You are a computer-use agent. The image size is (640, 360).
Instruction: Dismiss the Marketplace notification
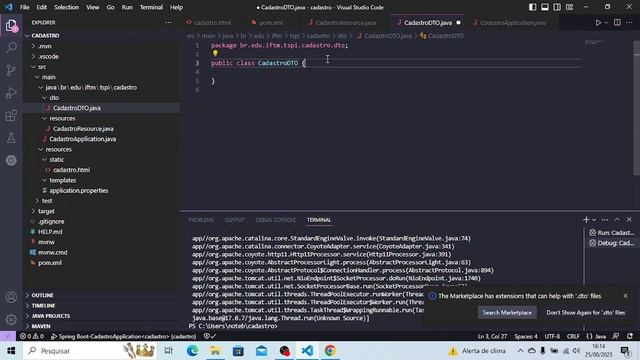tap(625, 296)
